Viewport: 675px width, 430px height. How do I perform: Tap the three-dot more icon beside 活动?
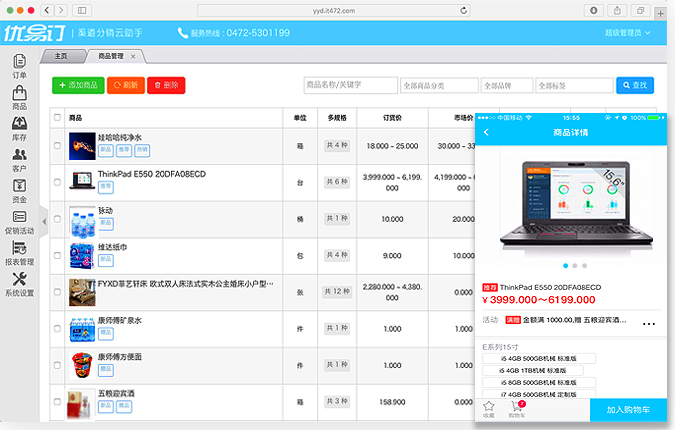[x=649, y=324]
